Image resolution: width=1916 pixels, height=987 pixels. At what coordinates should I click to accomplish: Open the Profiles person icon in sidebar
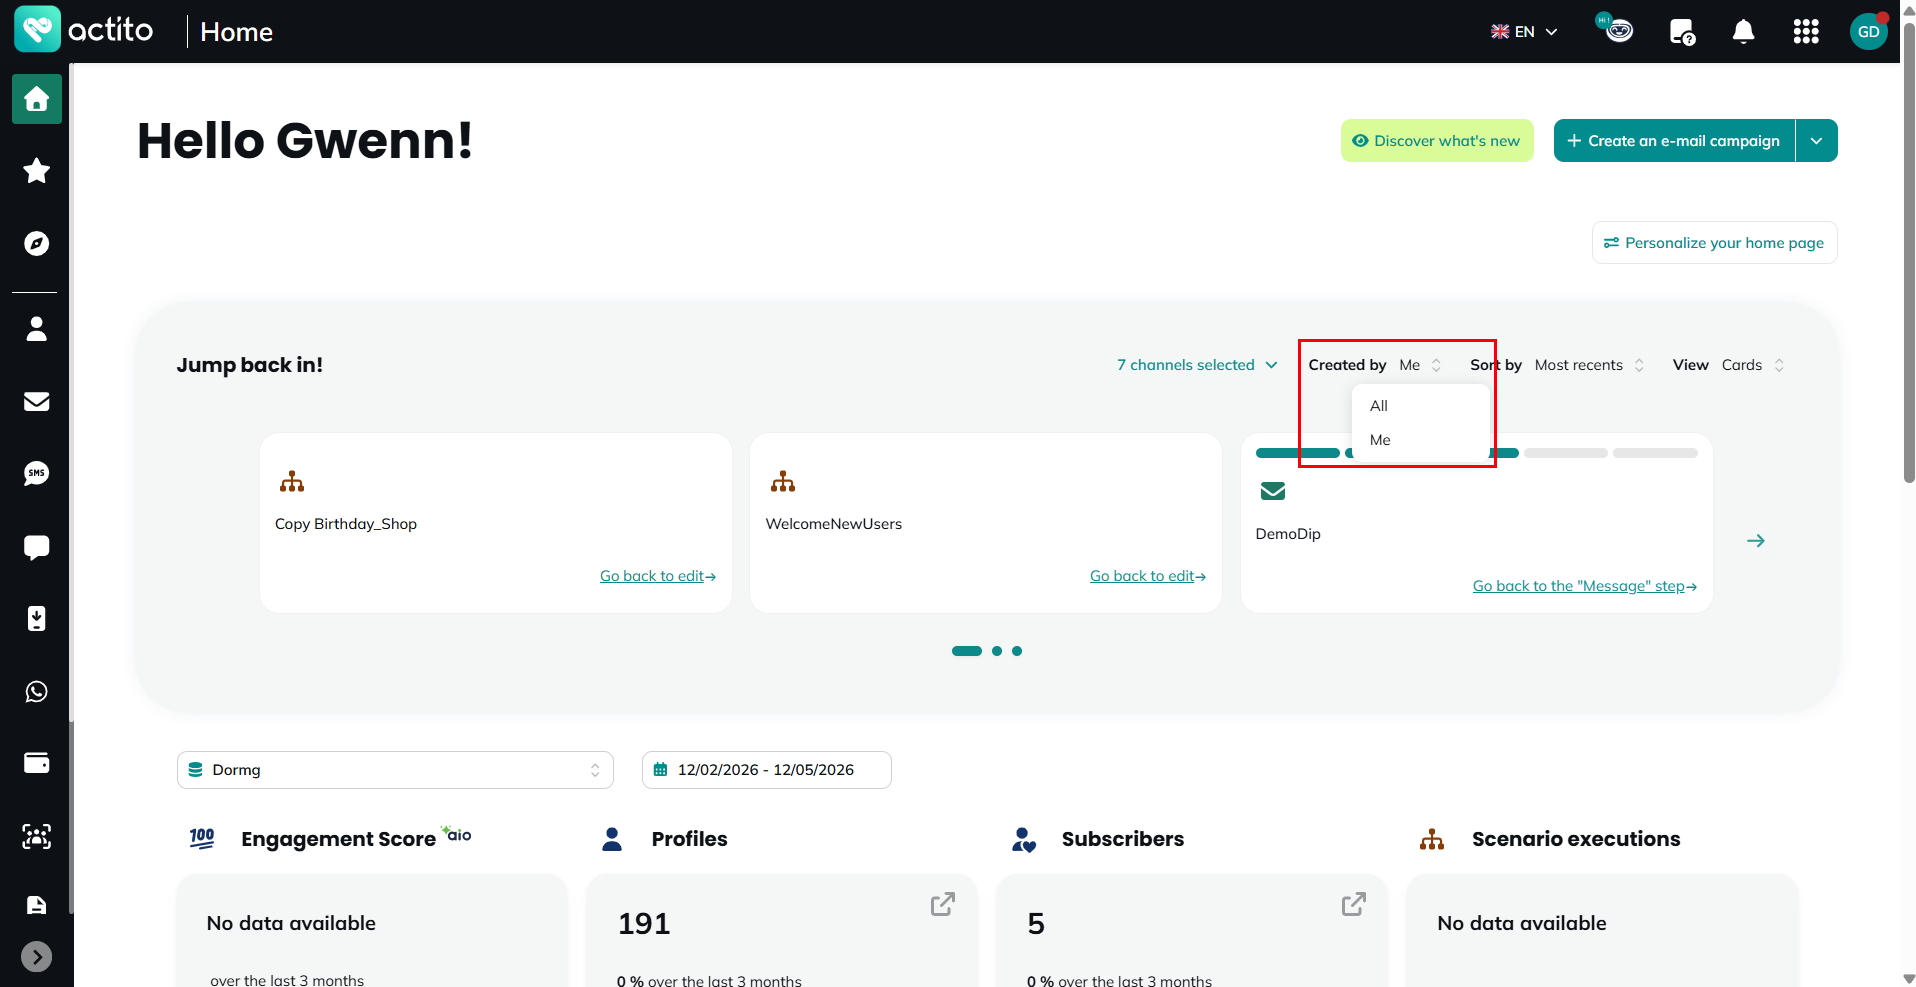37,329
